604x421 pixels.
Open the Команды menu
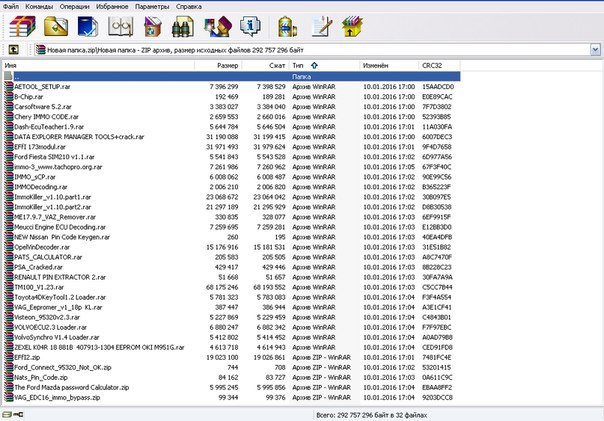click(x=39, y=7)
